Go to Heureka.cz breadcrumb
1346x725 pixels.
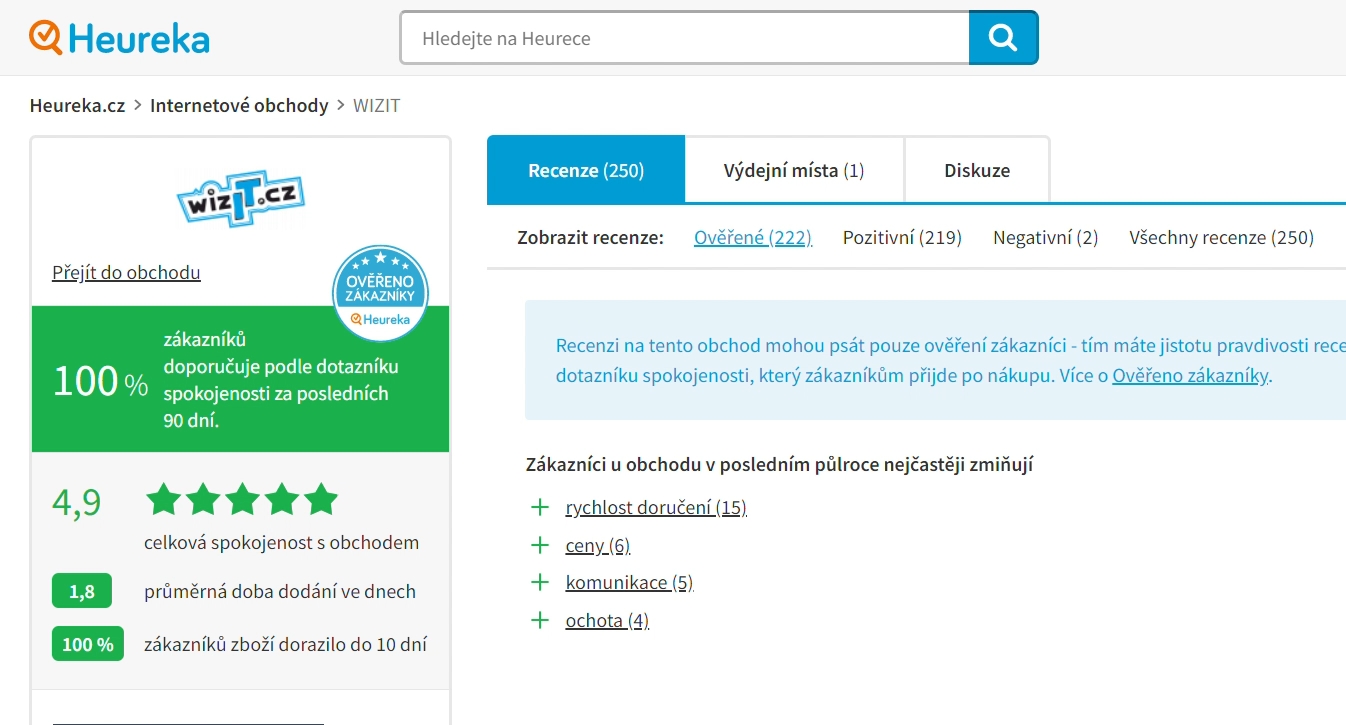click(77, 105)
